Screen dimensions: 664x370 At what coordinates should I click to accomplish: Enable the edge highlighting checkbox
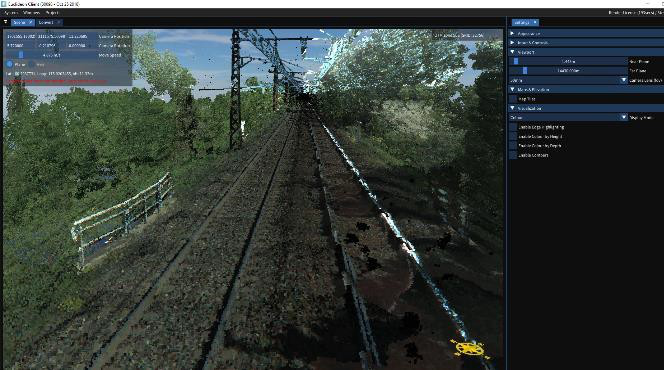[513, 127]
